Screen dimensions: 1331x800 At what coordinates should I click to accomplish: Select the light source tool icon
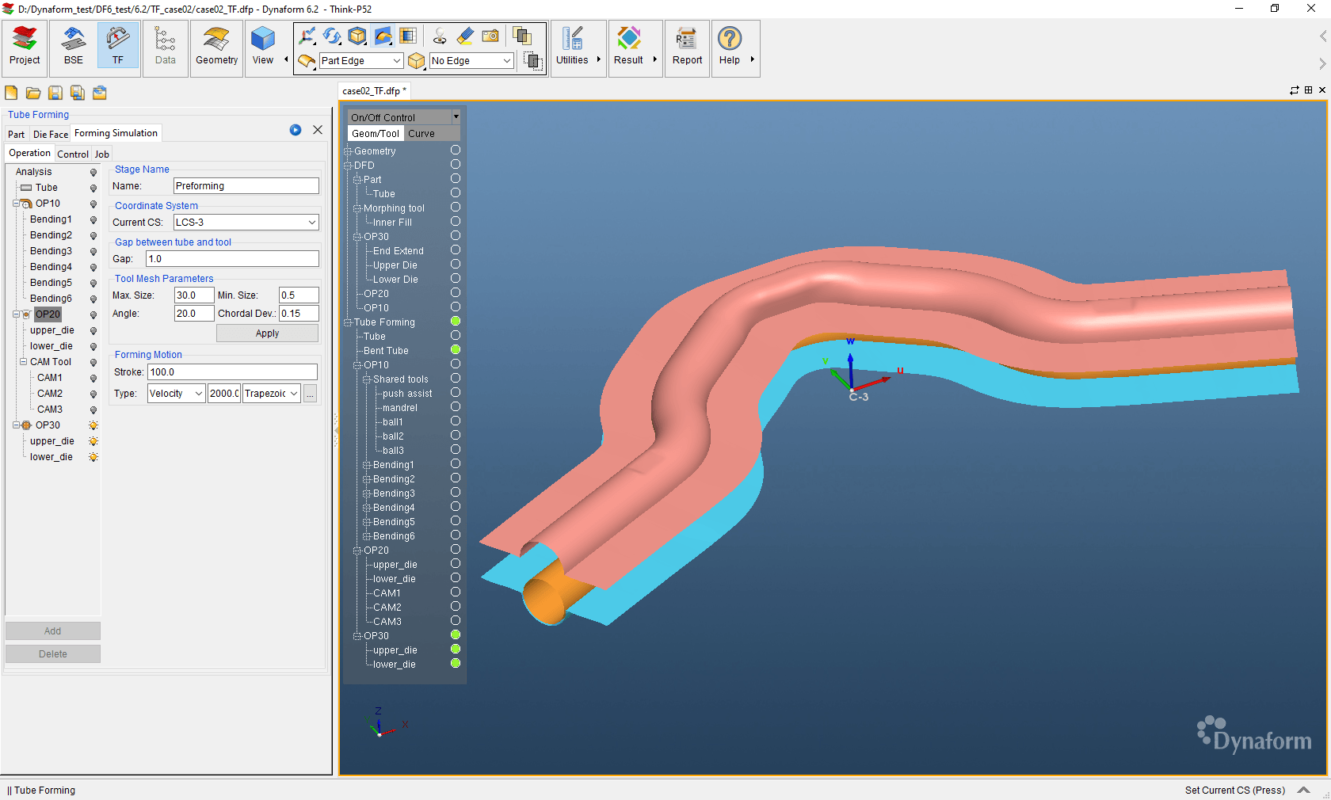tap(440, 37)
